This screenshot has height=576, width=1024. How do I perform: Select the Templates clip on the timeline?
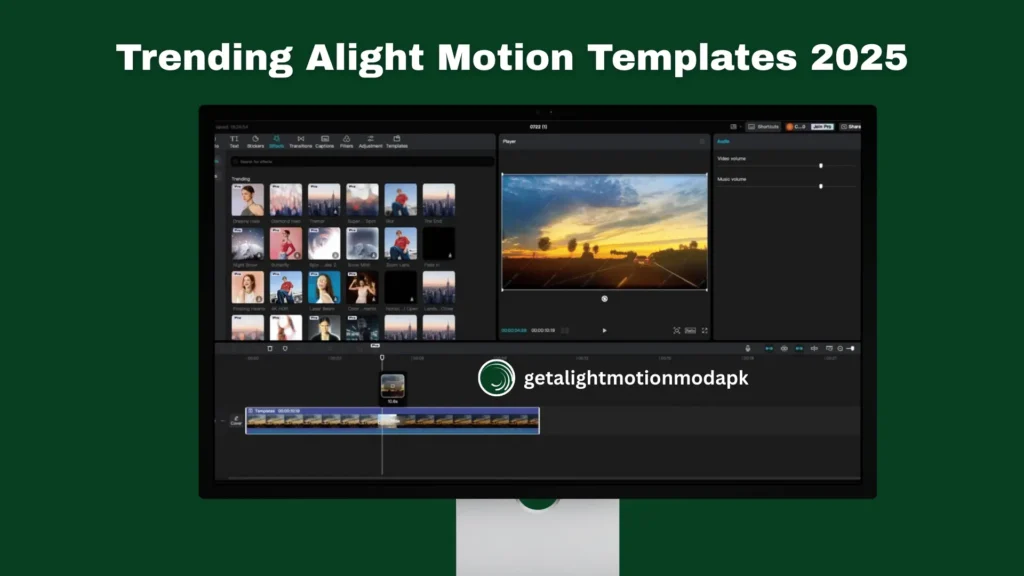click(x=392, y=421)
